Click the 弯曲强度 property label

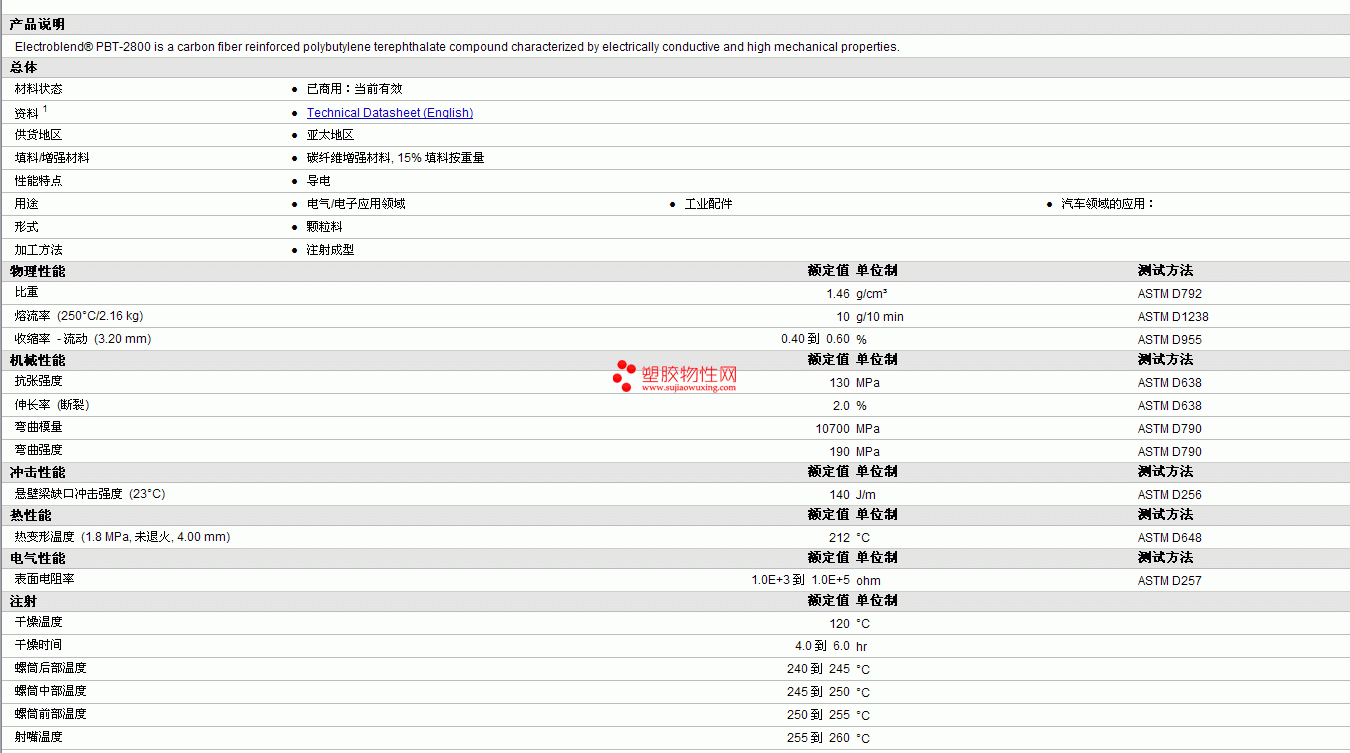39,450
